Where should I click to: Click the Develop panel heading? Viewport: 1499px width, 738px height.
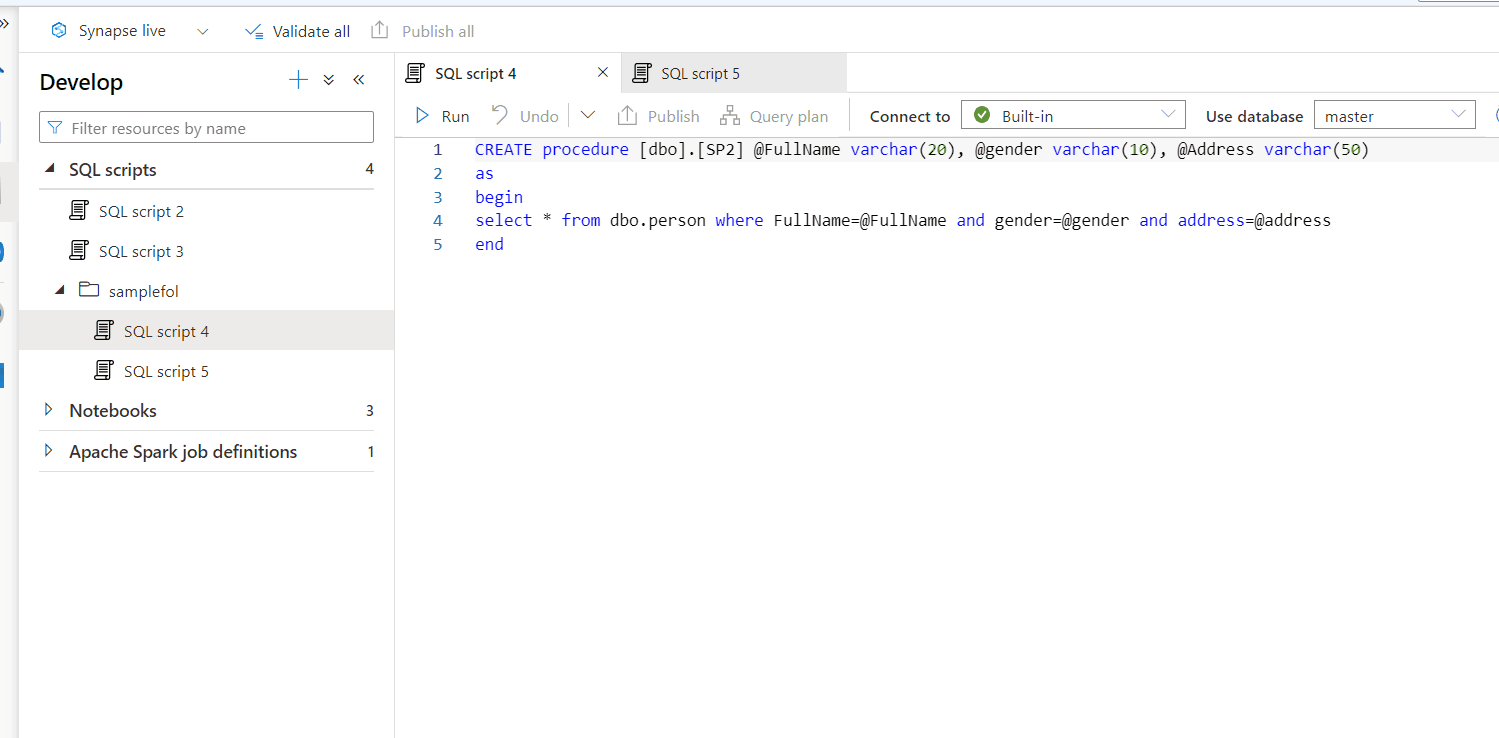point(81,82)
